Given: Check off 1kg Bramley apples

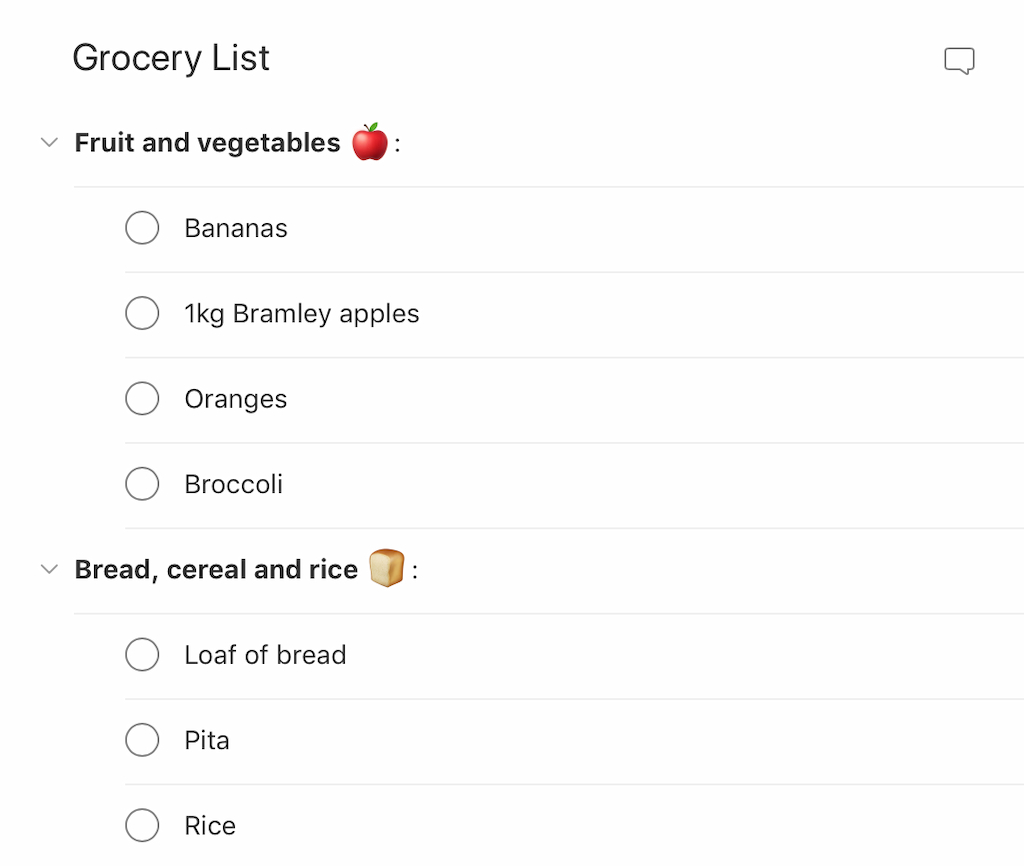Looking at the screenshot, I should (142, 313).
